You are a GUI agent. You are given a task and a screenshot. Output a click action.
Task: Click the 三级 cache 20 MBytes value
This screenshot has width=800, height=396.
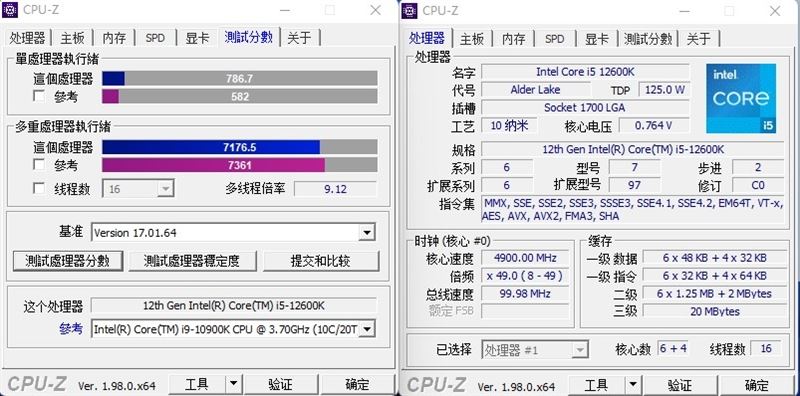[x=714, y=311]
